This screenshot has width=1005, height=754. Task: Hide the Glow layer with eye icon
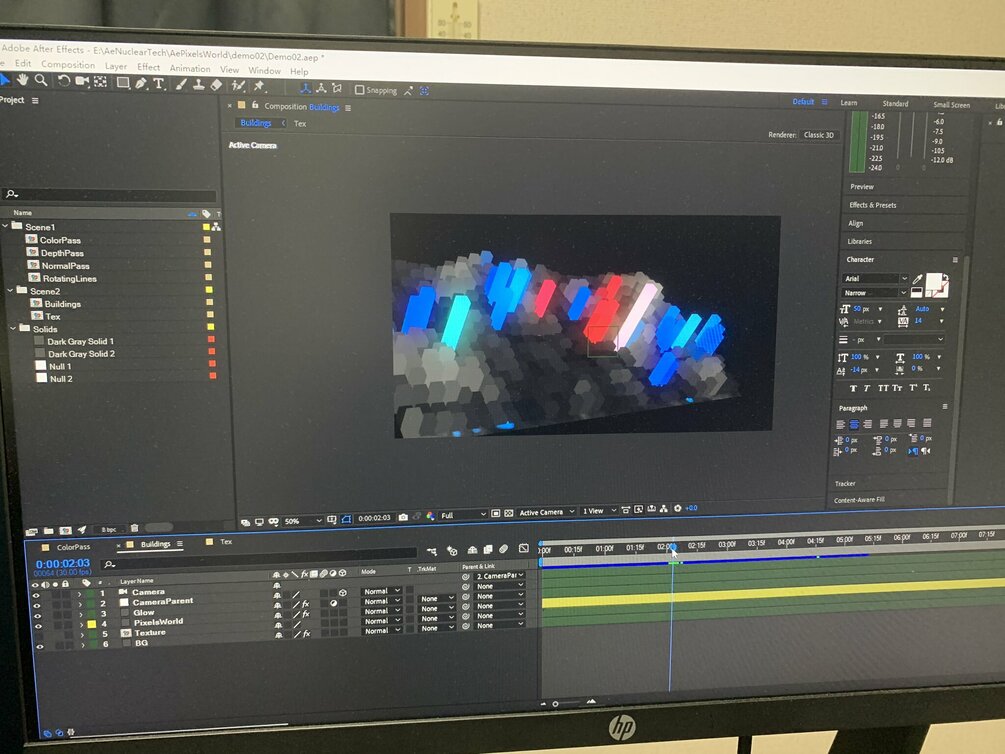pyautogui.click(x=37, y=616)
